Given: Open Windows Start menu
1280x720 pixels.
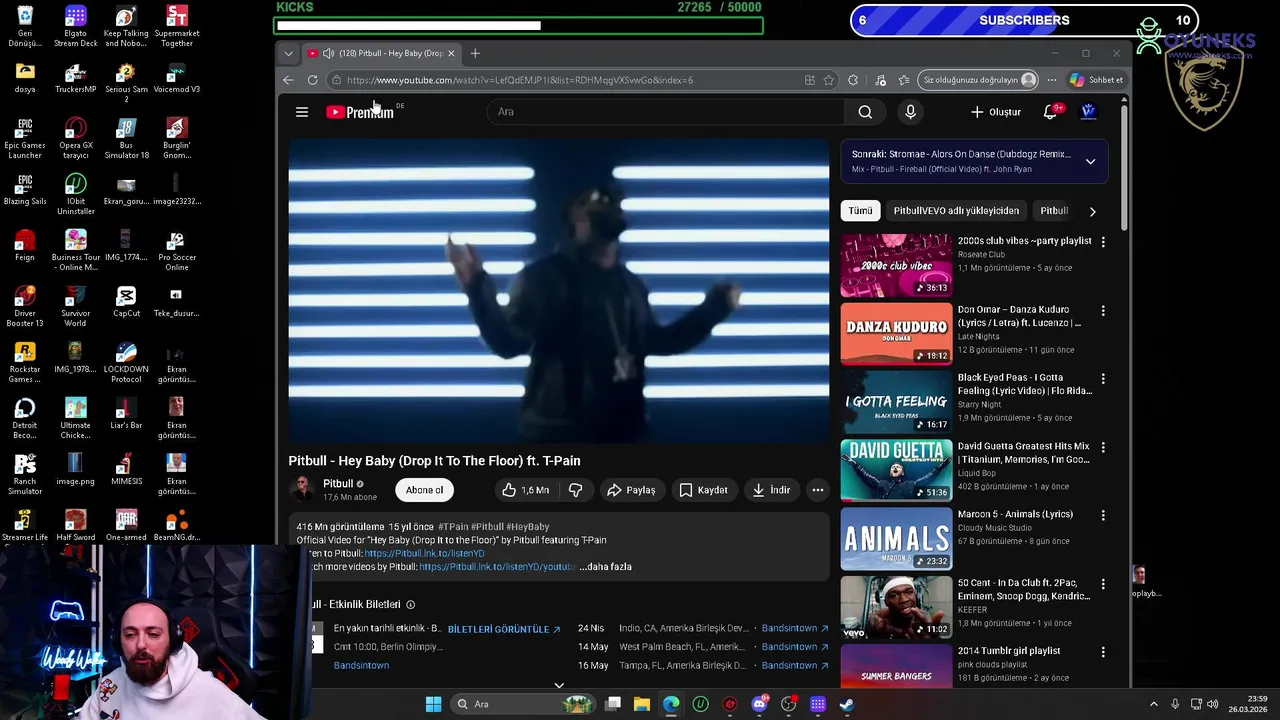Looking at the screenshot, I should tap(433, 704).
